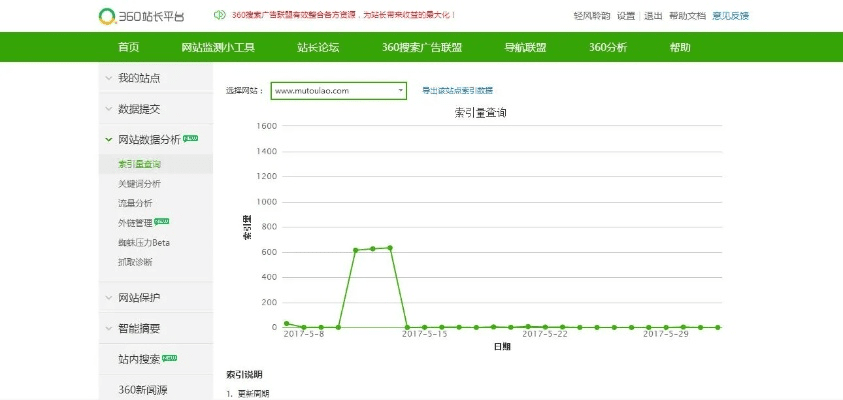Click the 导出该站点索引数据 export link
This screenshot has width=843, height=400.
coord(457,91)
